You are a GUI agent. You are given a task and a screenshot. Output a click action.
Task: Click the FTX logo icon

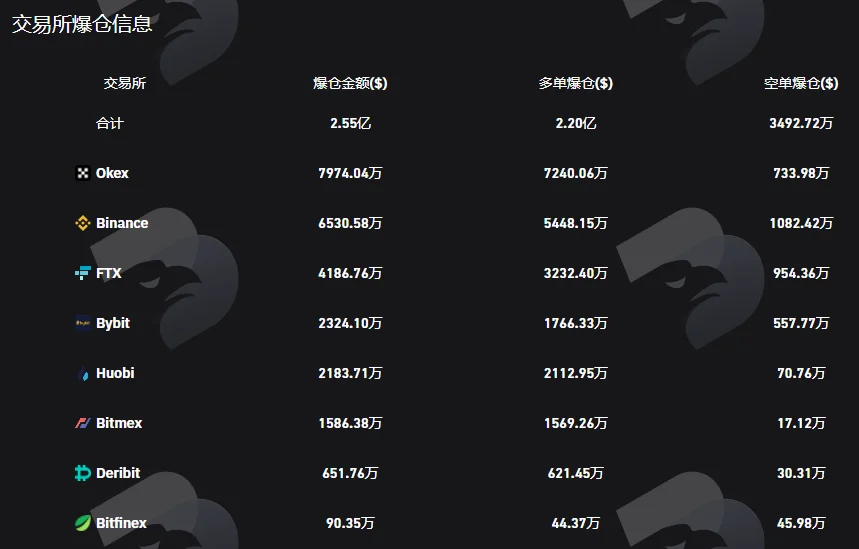pyautogui.click(x=83, y=273)
